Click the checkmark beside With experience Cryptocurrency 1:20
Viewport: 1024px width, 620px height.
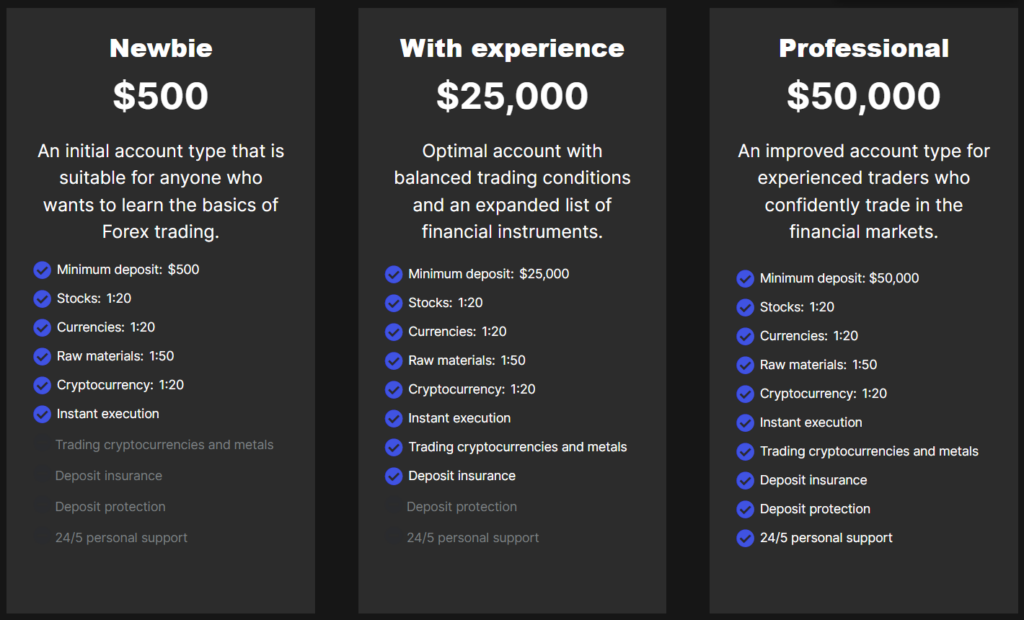[394, 390]
